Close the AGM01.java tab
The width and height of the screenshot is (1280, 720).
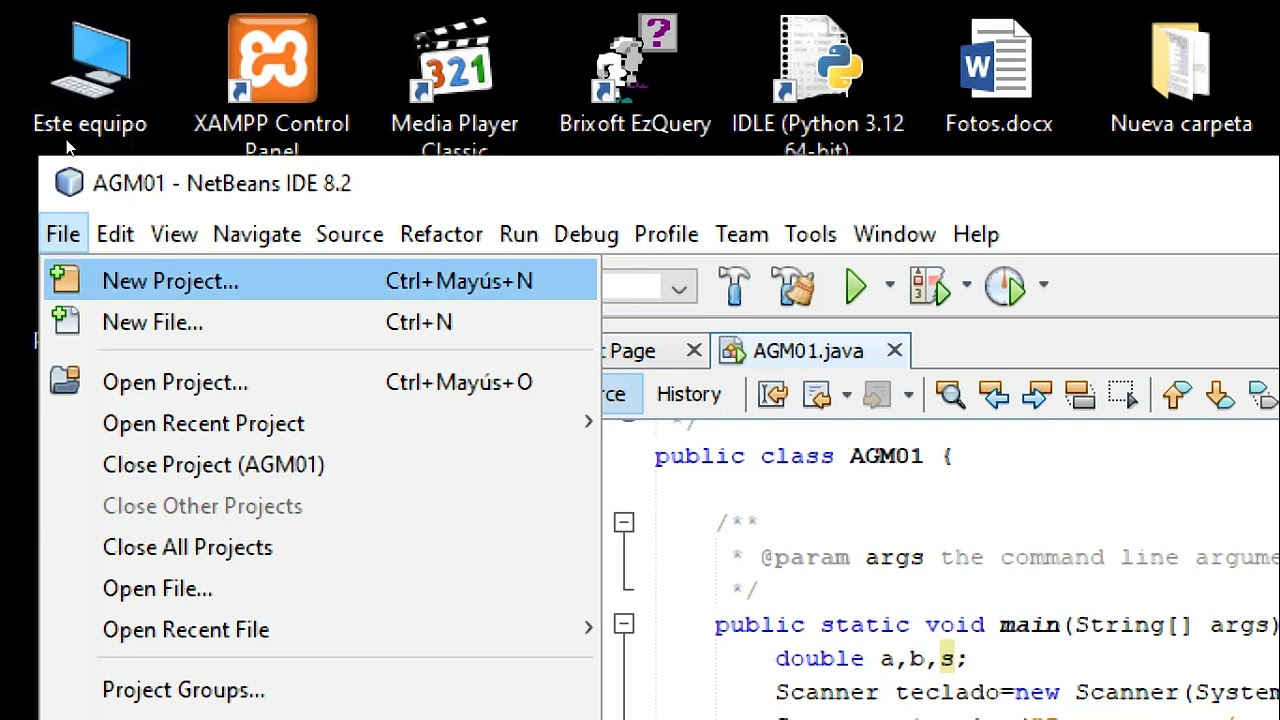point(894,350)
